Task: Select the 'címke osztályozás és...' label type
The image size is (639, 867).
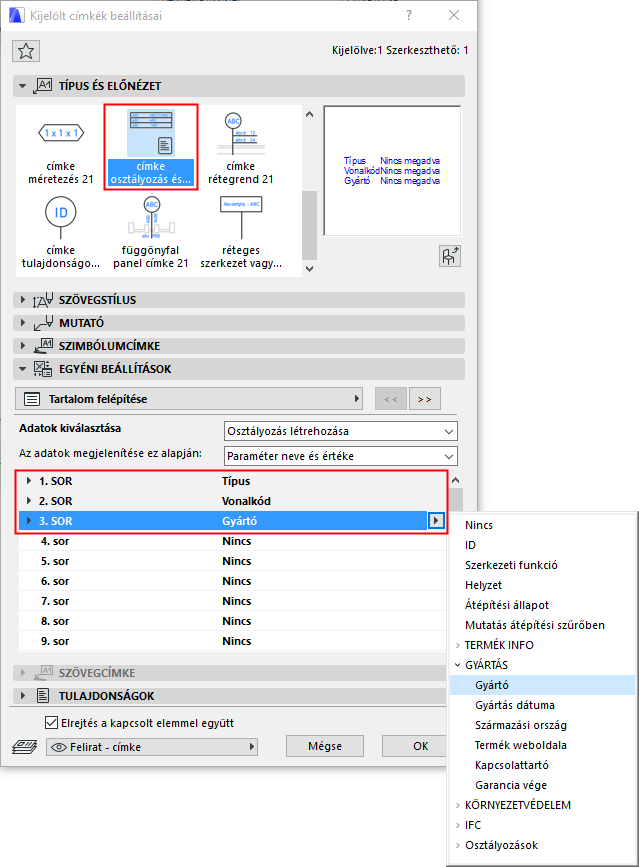Action: point(151,147)
